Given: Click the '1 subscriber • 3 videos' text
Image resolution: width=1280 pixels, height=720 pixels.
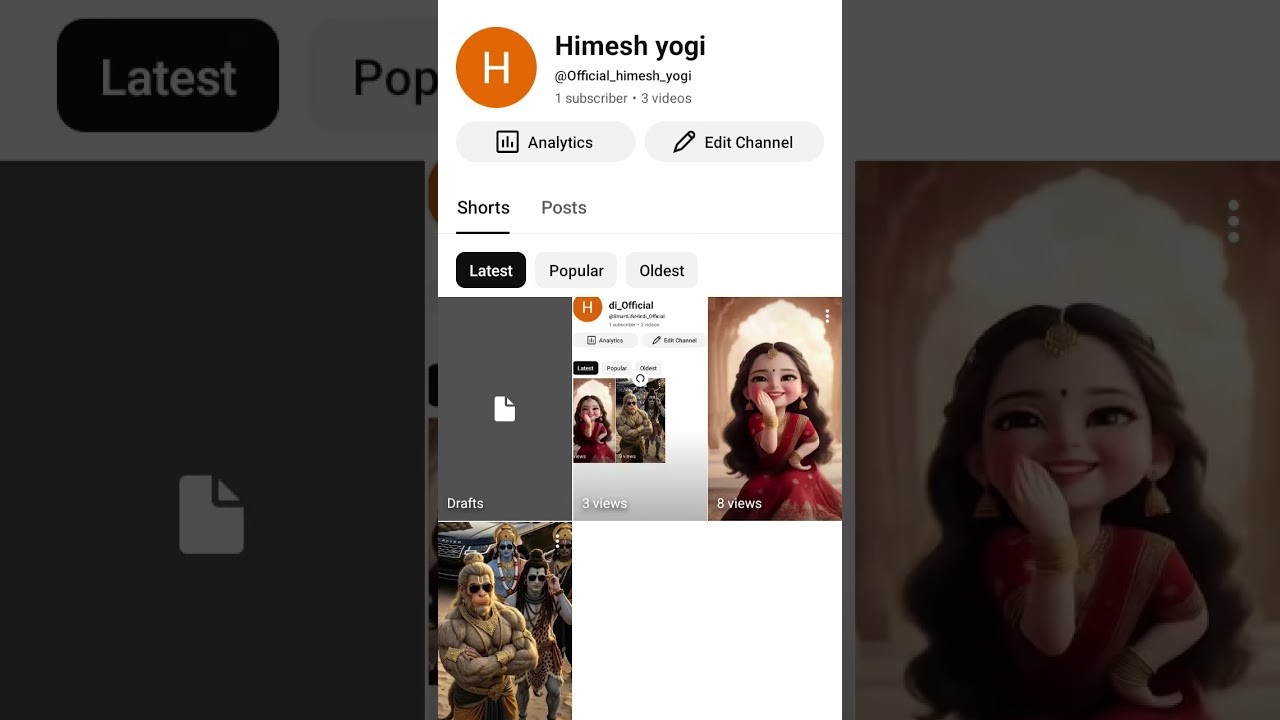Looking at the screenshot, I should coord(623,98).
